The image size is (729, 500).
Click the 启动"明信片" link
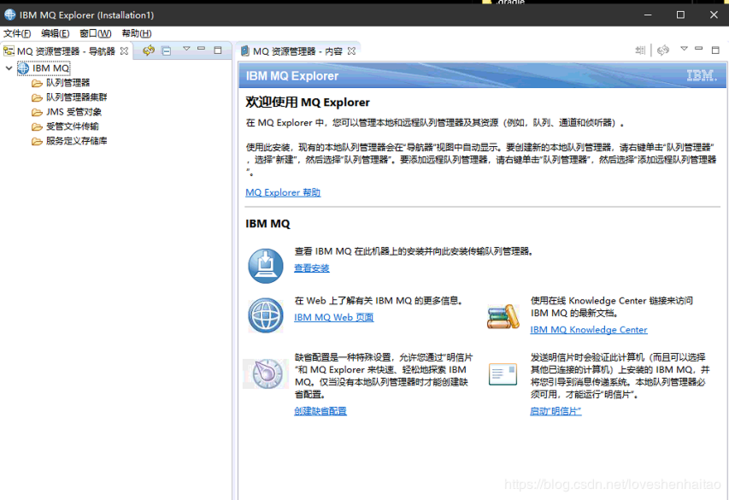point(556,411)
